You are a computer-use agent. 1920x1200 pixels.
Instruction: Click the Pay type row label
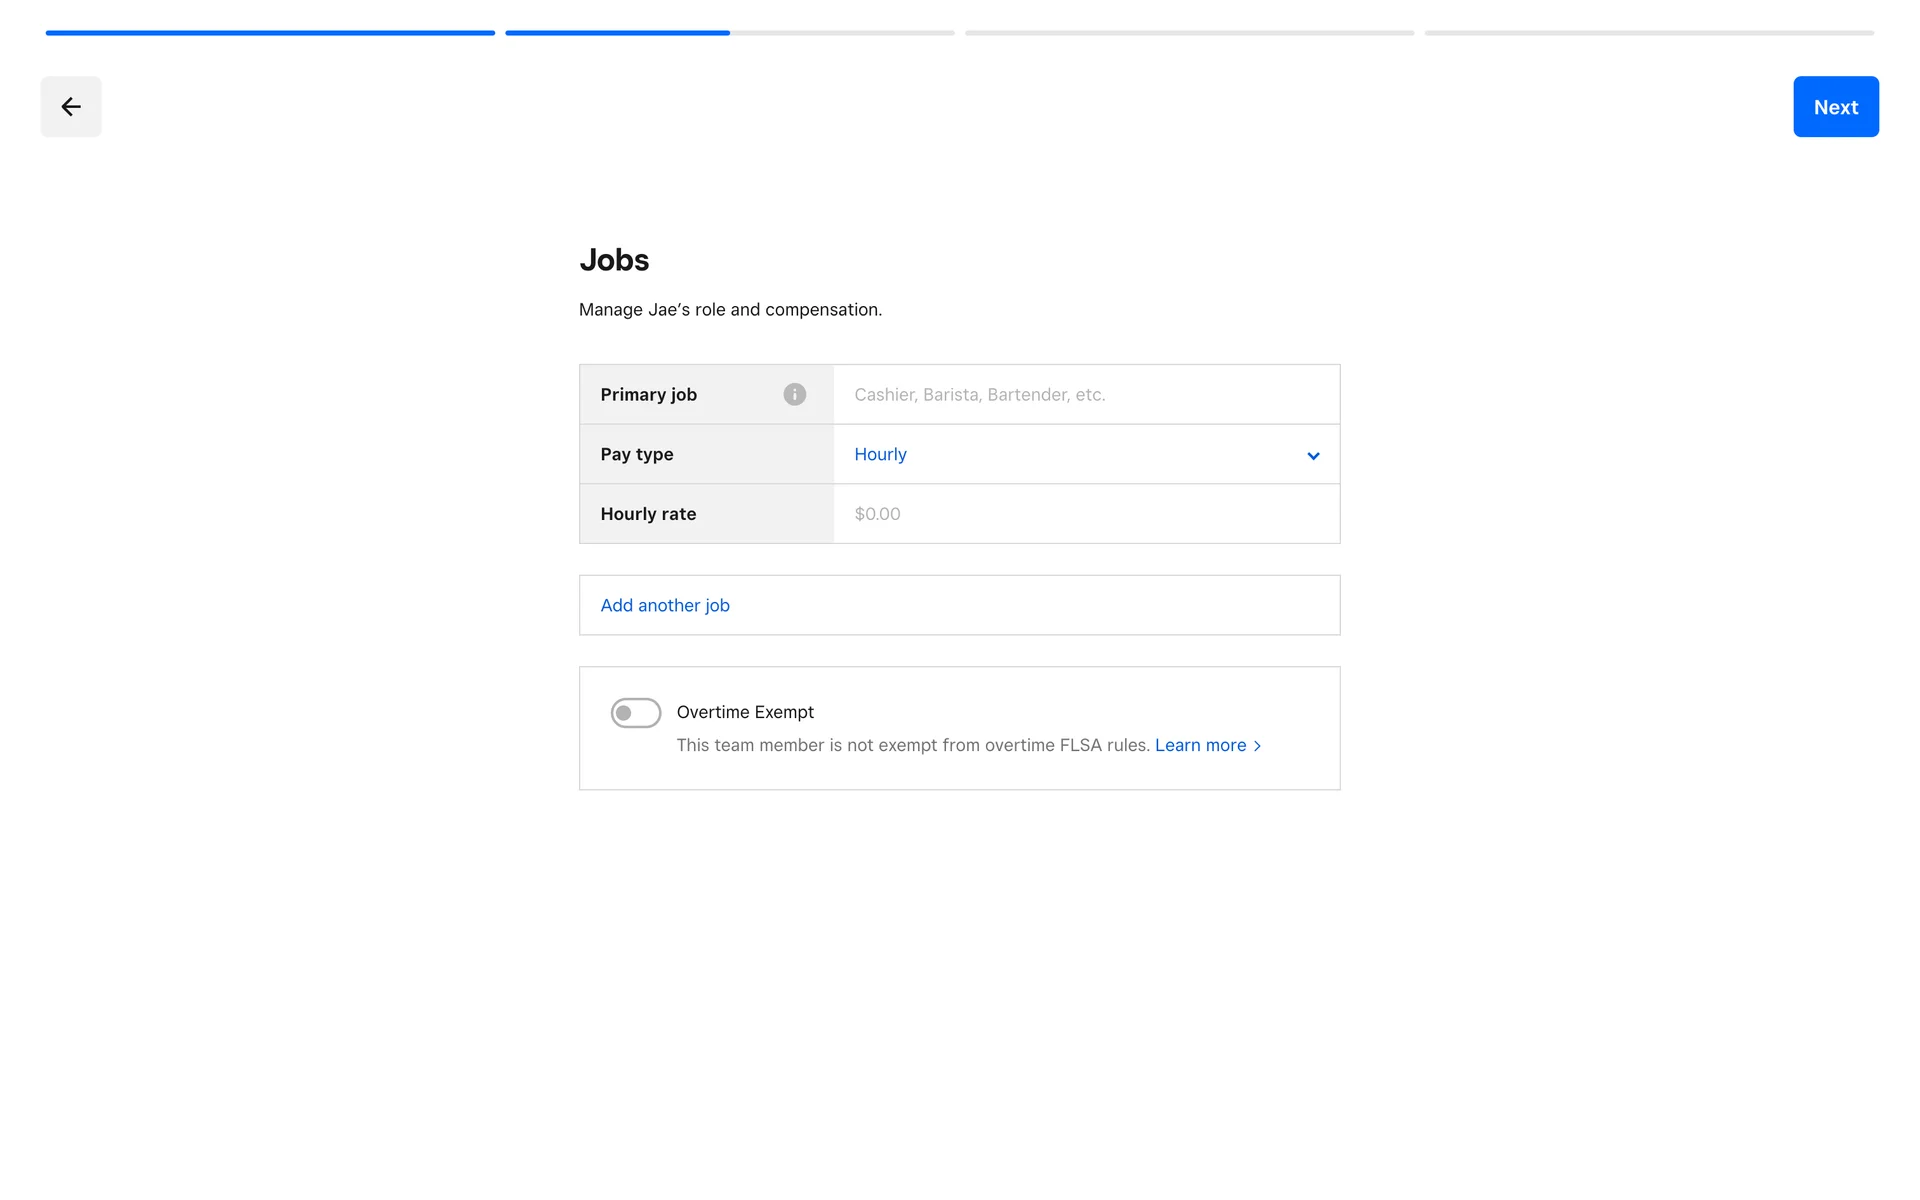click(637, 454)
